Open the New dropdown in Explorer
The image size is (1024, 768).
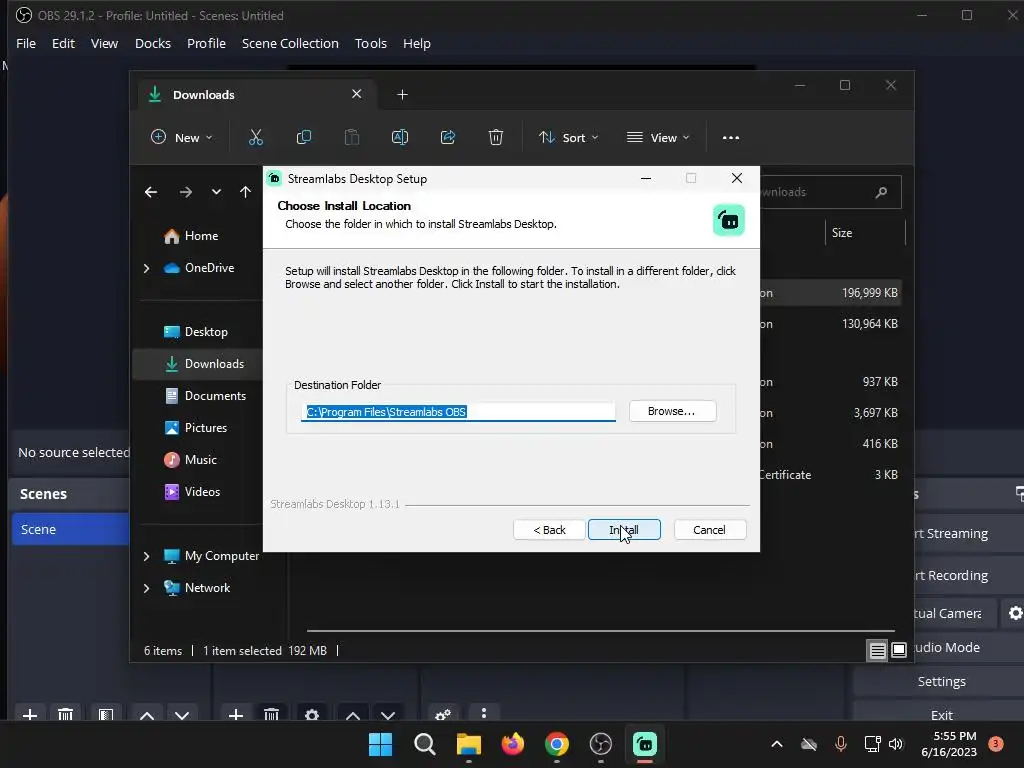tap(182, 137)
